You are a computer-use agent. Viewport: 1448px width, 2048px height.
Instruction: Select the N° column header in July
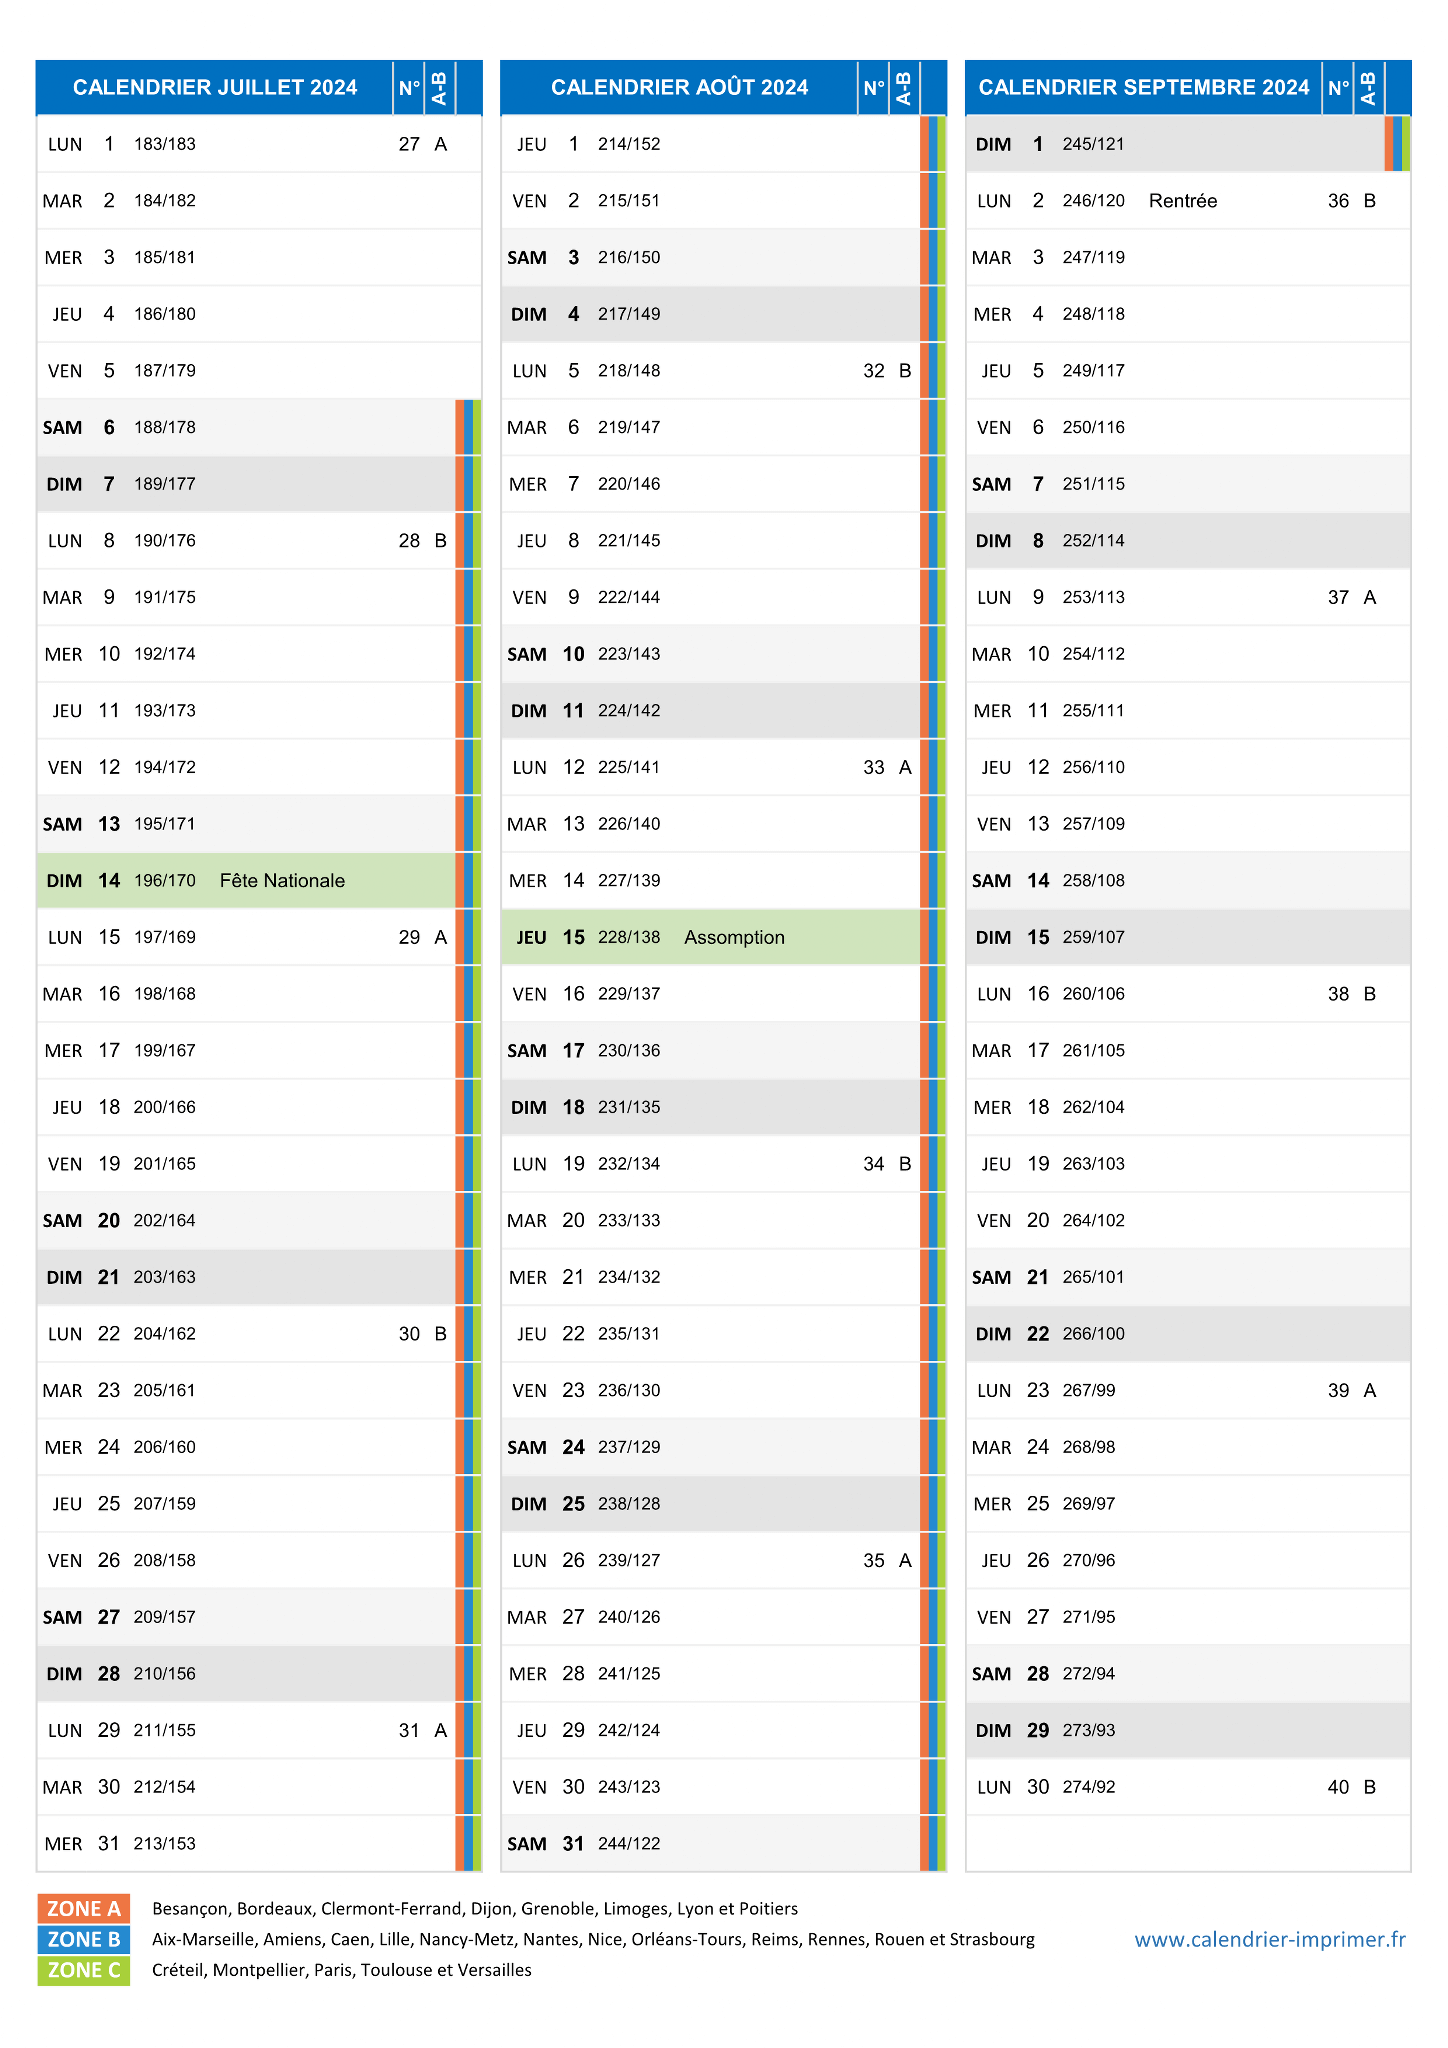(x=409, y=88)
